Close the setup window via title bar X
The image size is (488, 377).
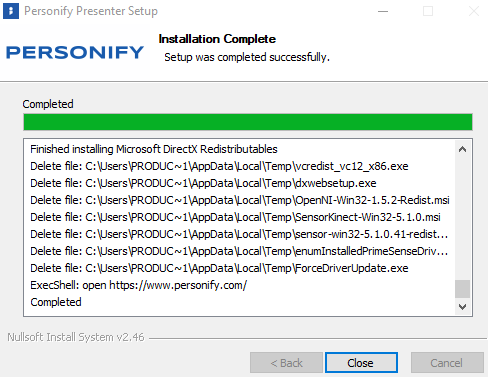pyautogui.click(x=474, y=11)
